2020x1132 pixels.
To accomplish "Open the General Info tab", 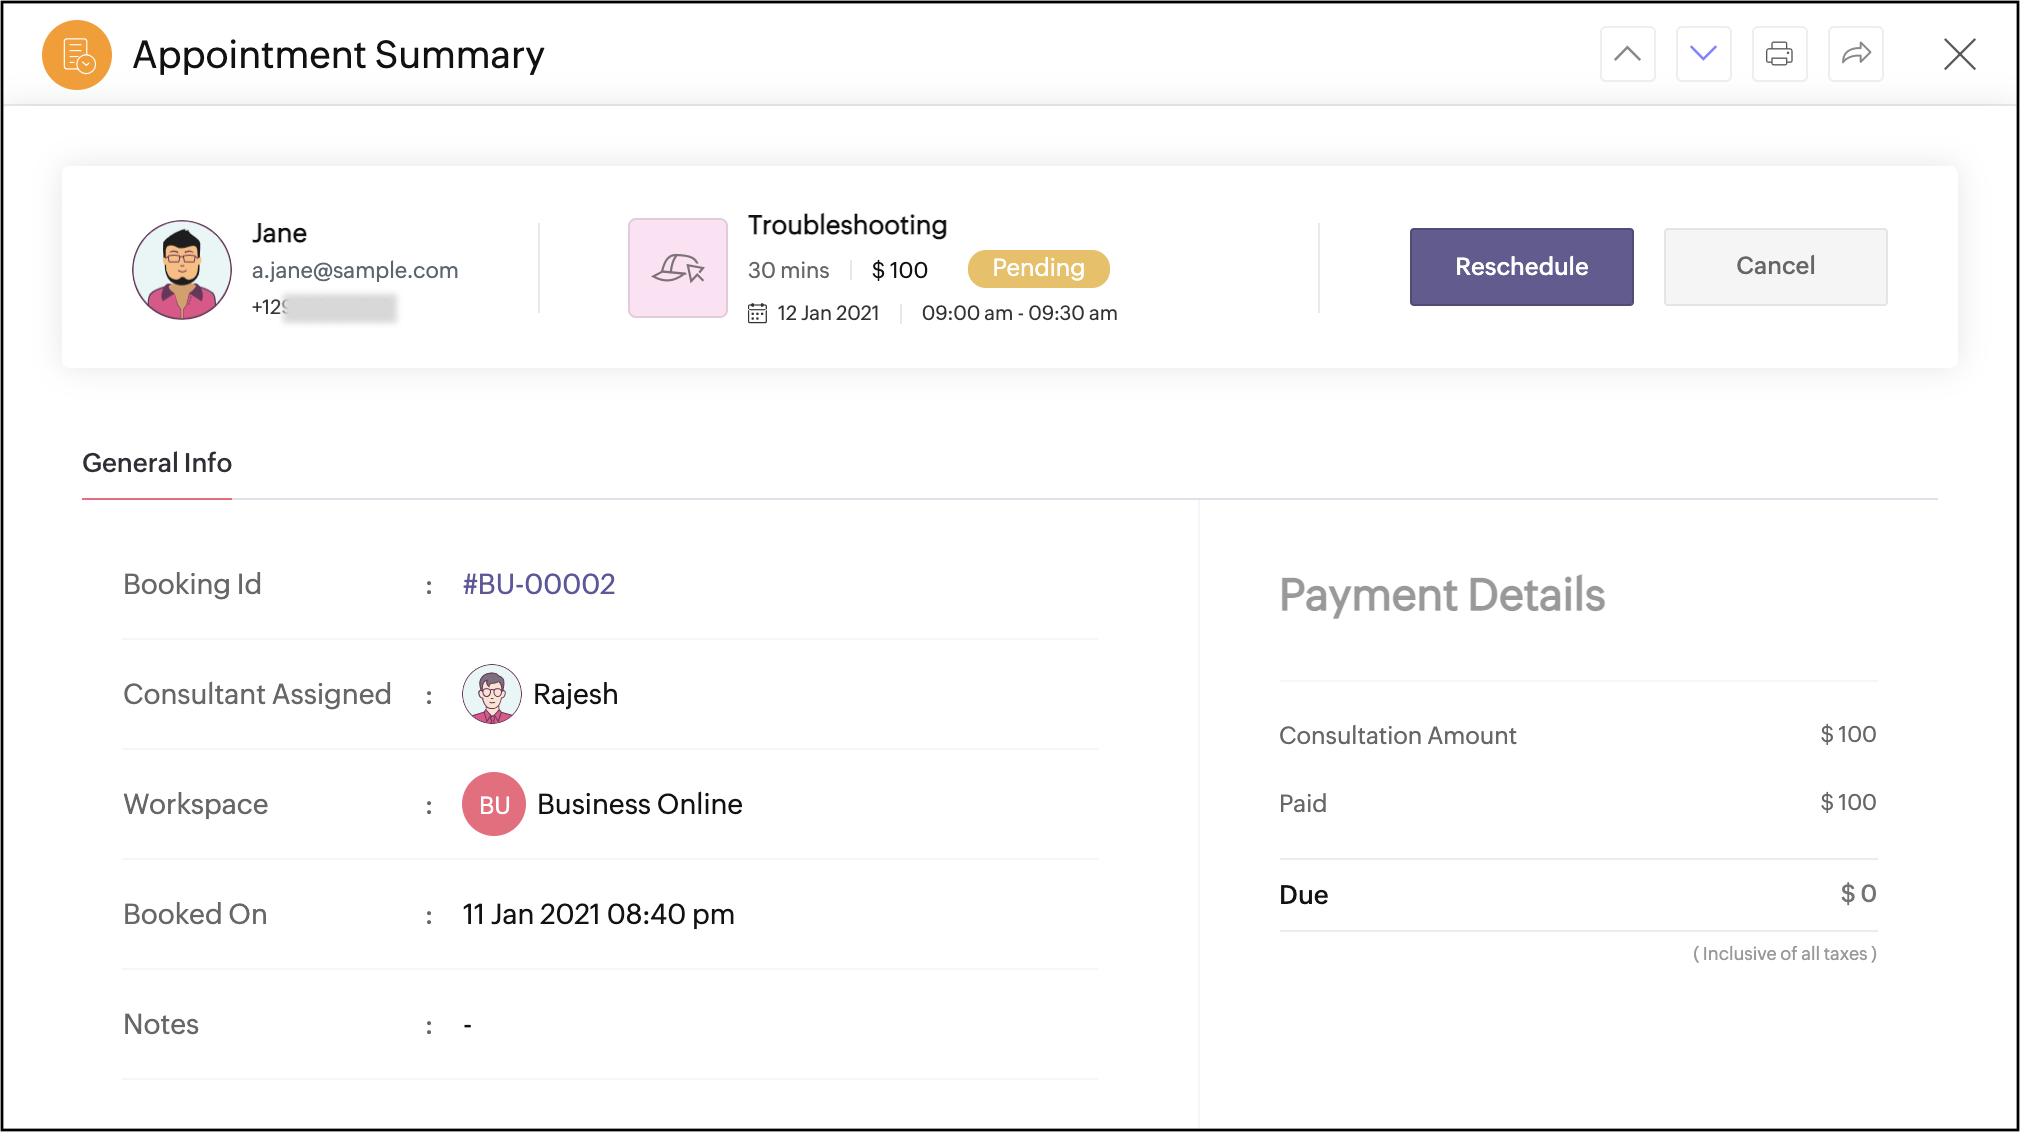I will [x=157, y=463].
